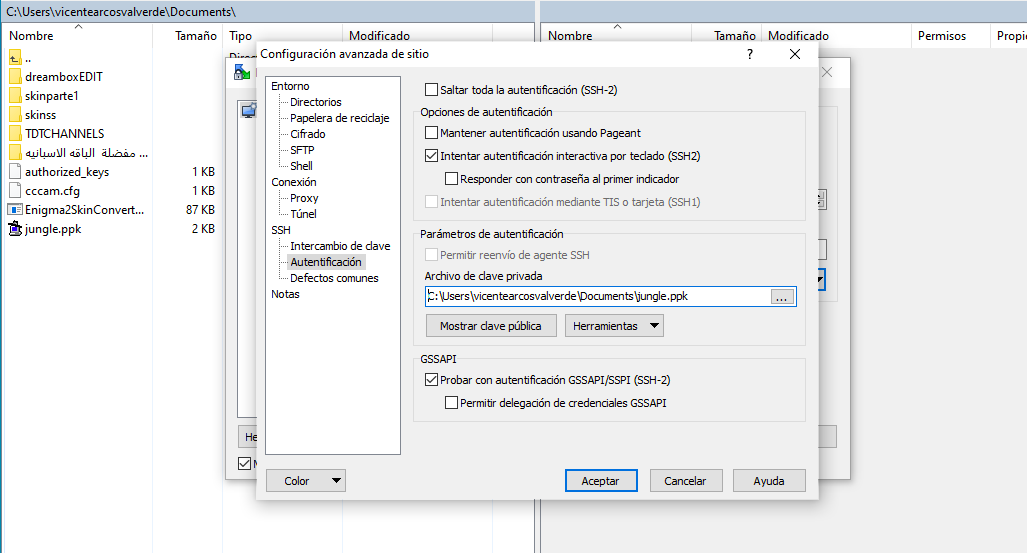The width and height of the screenshot is (1027, 553).
Task: Open the Herramientas dropdown button
Action: click(614, 326)
